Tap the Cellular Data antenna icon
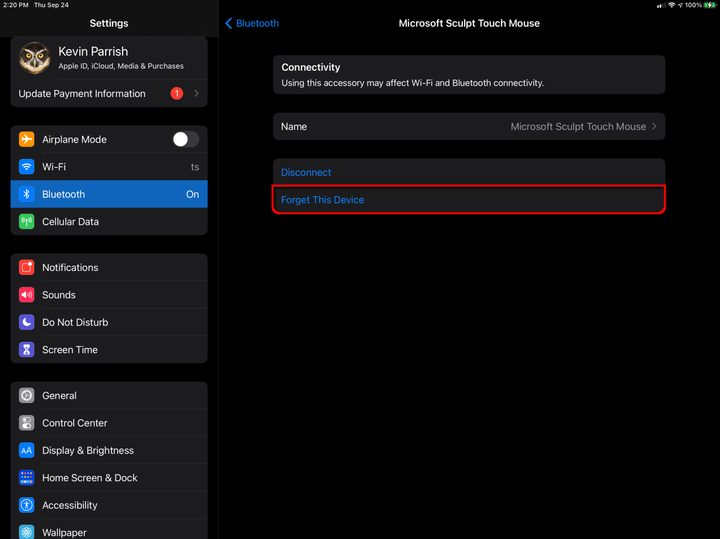Screen dimensions: 720x539 click(27, 221)
